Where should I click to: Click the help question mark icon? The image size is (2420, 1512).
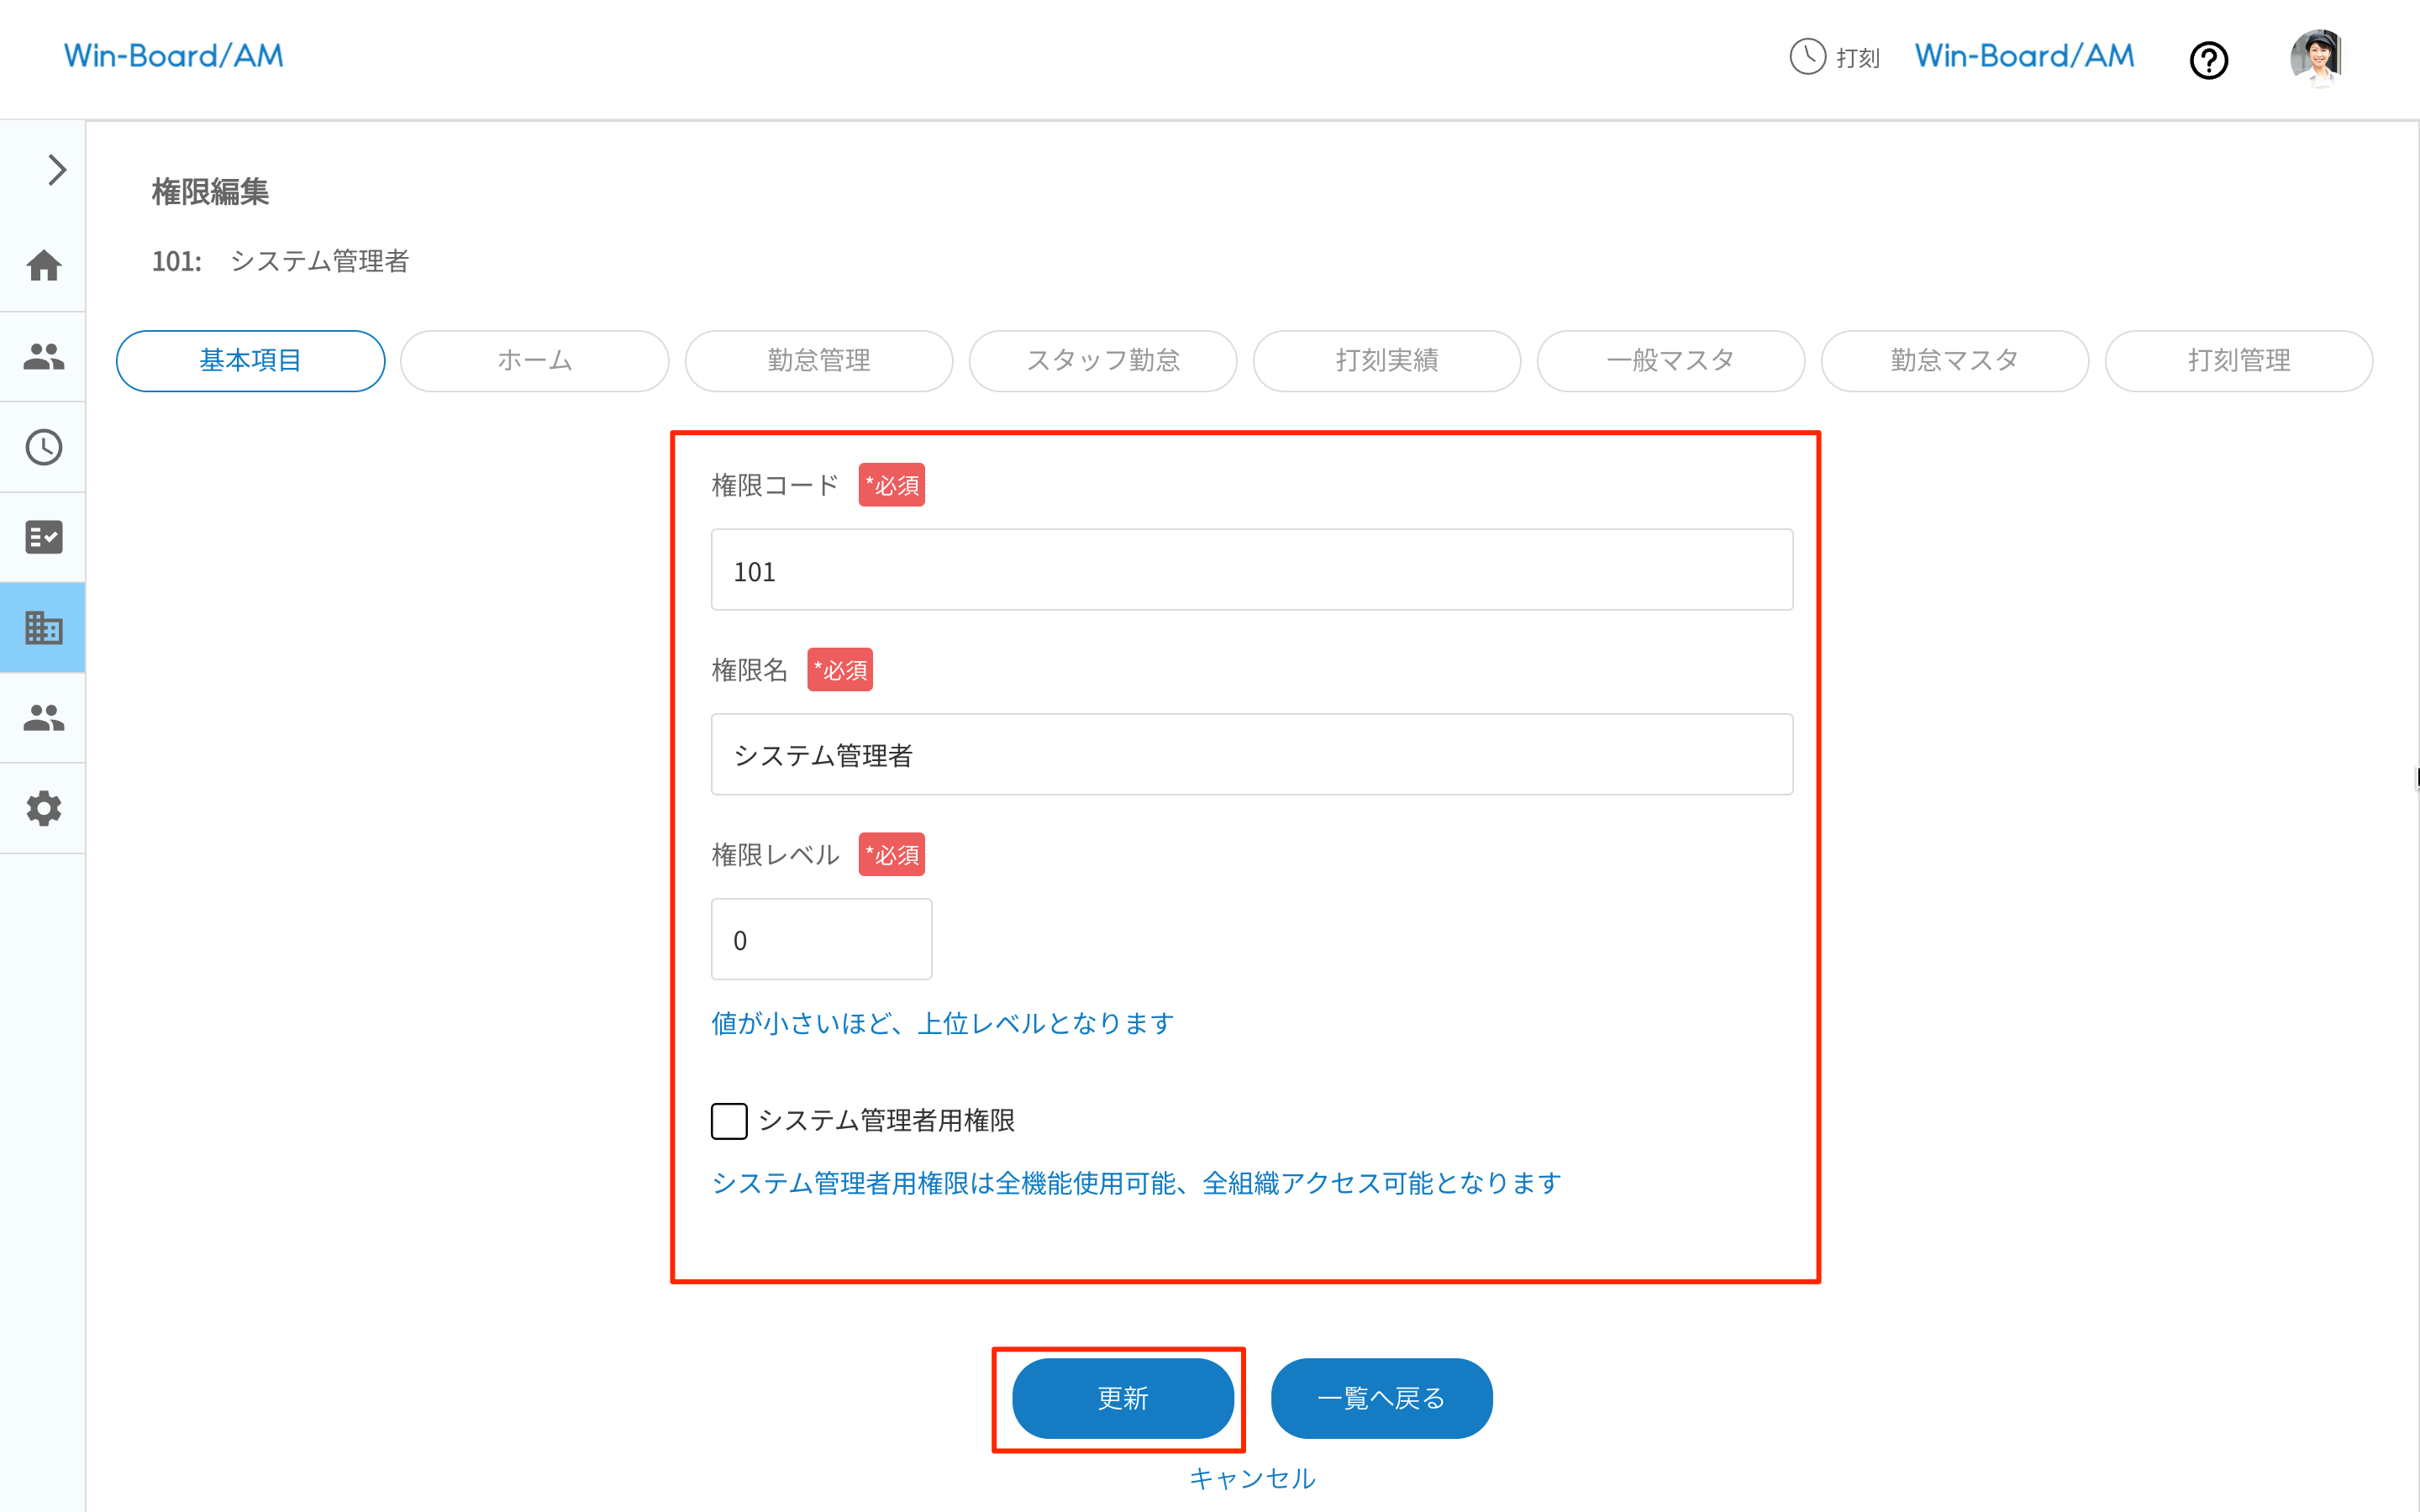2209,61
